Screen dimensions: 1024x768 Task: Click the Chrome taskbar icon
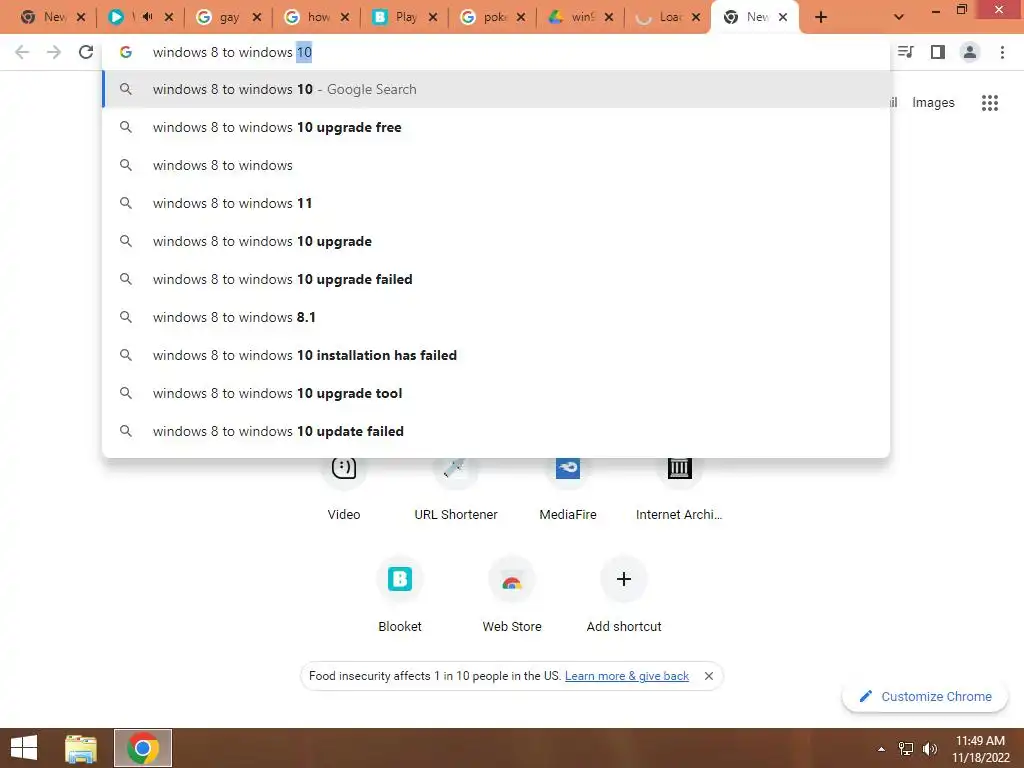(x=143, y=748)
